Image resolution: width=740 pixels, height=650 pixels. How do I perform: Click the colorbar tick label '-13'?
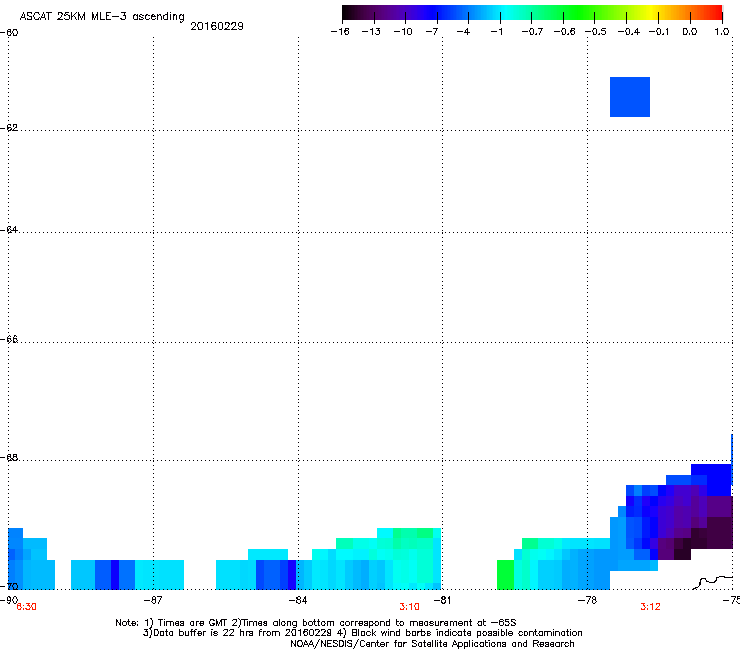371,32
